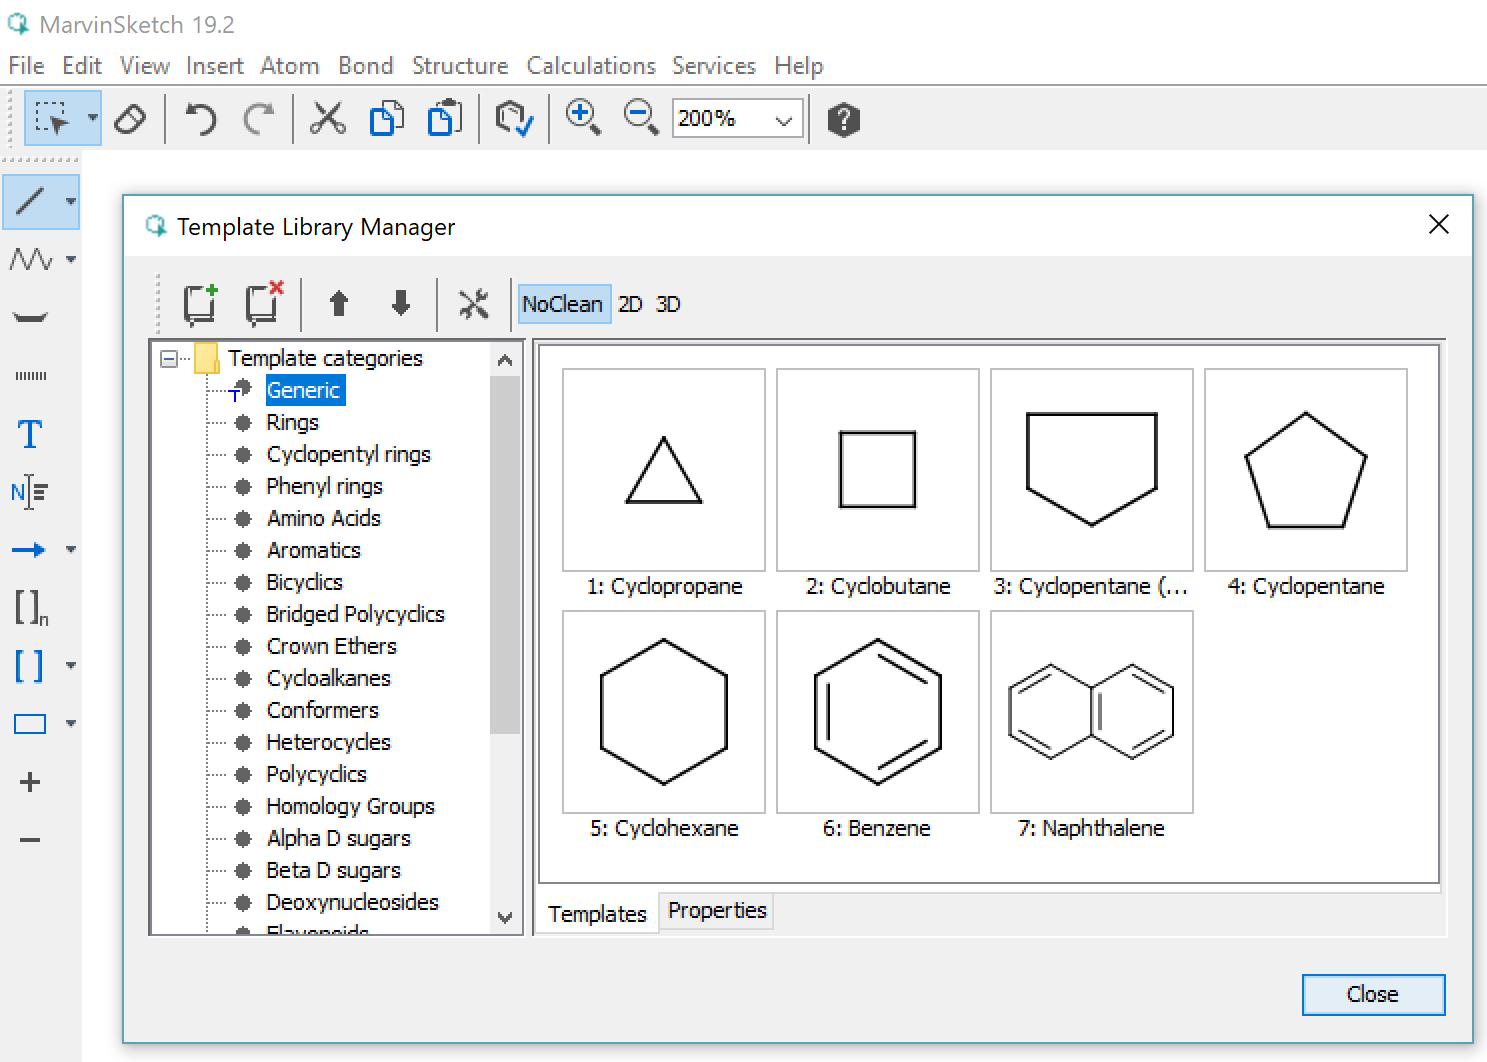Image resolution: width=1487 pixels, height=1062 pixels.
Task: Click the Zoom In magnifier icon
Action: point(582,118)
